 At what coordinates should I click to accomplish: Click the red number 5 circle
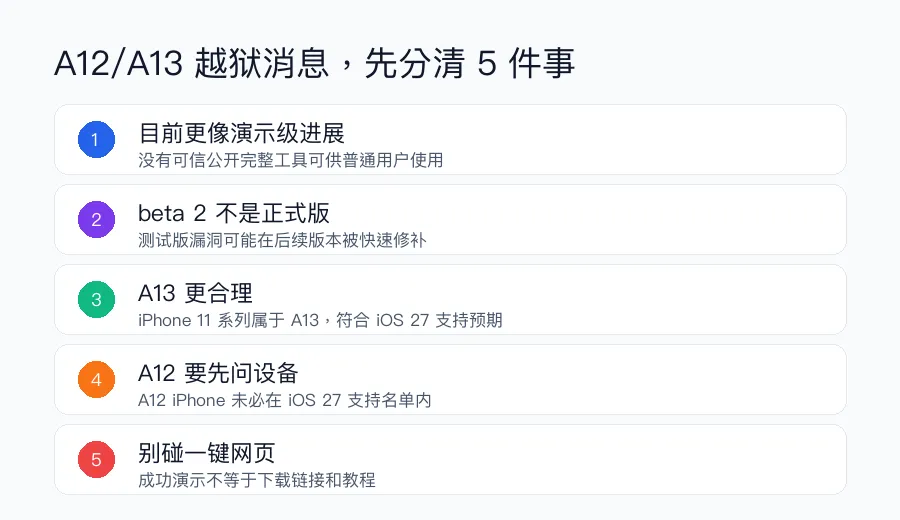(96, 459)
